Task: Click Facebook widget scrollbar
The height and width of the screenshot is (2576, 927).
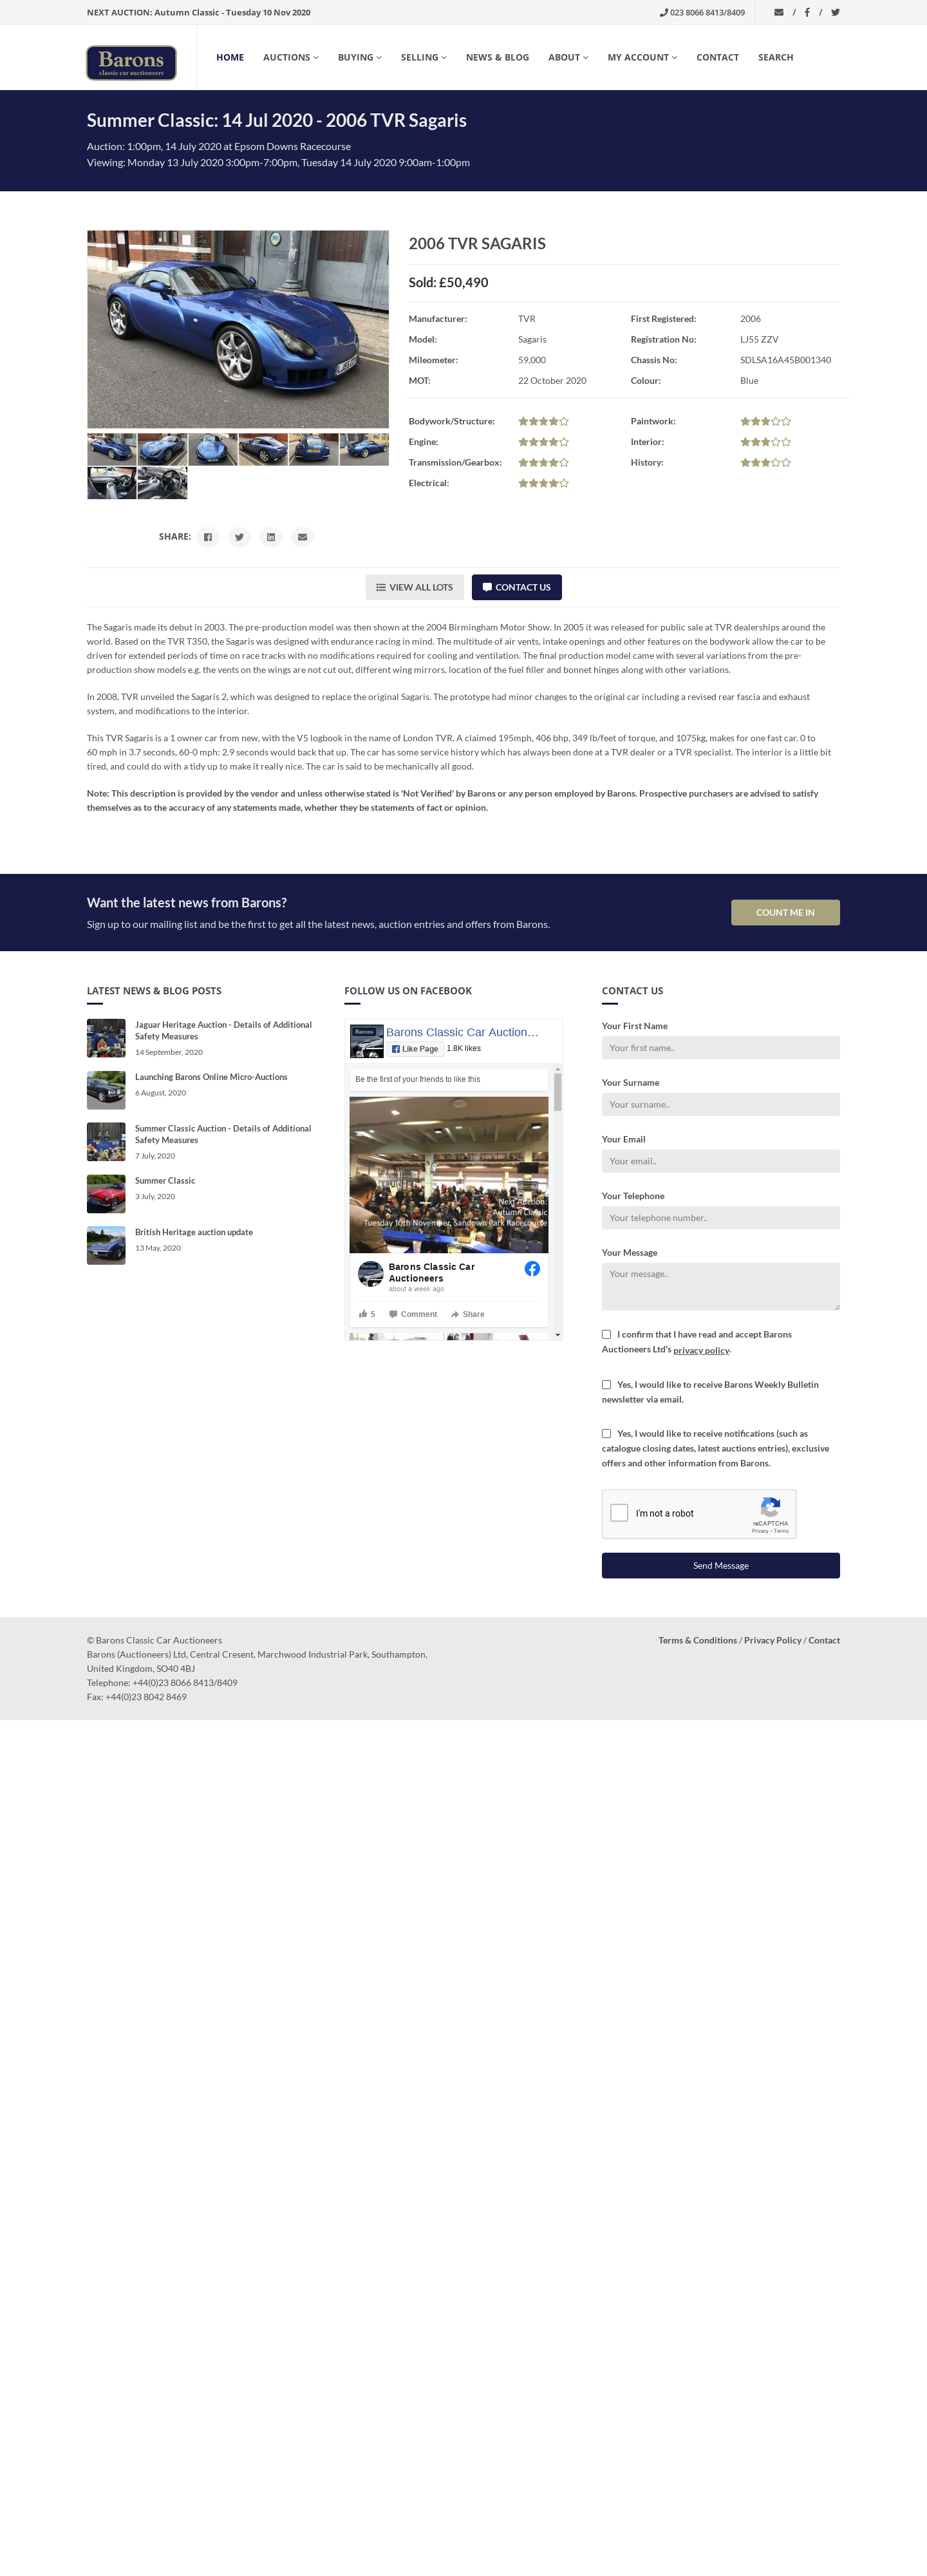Action: 557,1092
